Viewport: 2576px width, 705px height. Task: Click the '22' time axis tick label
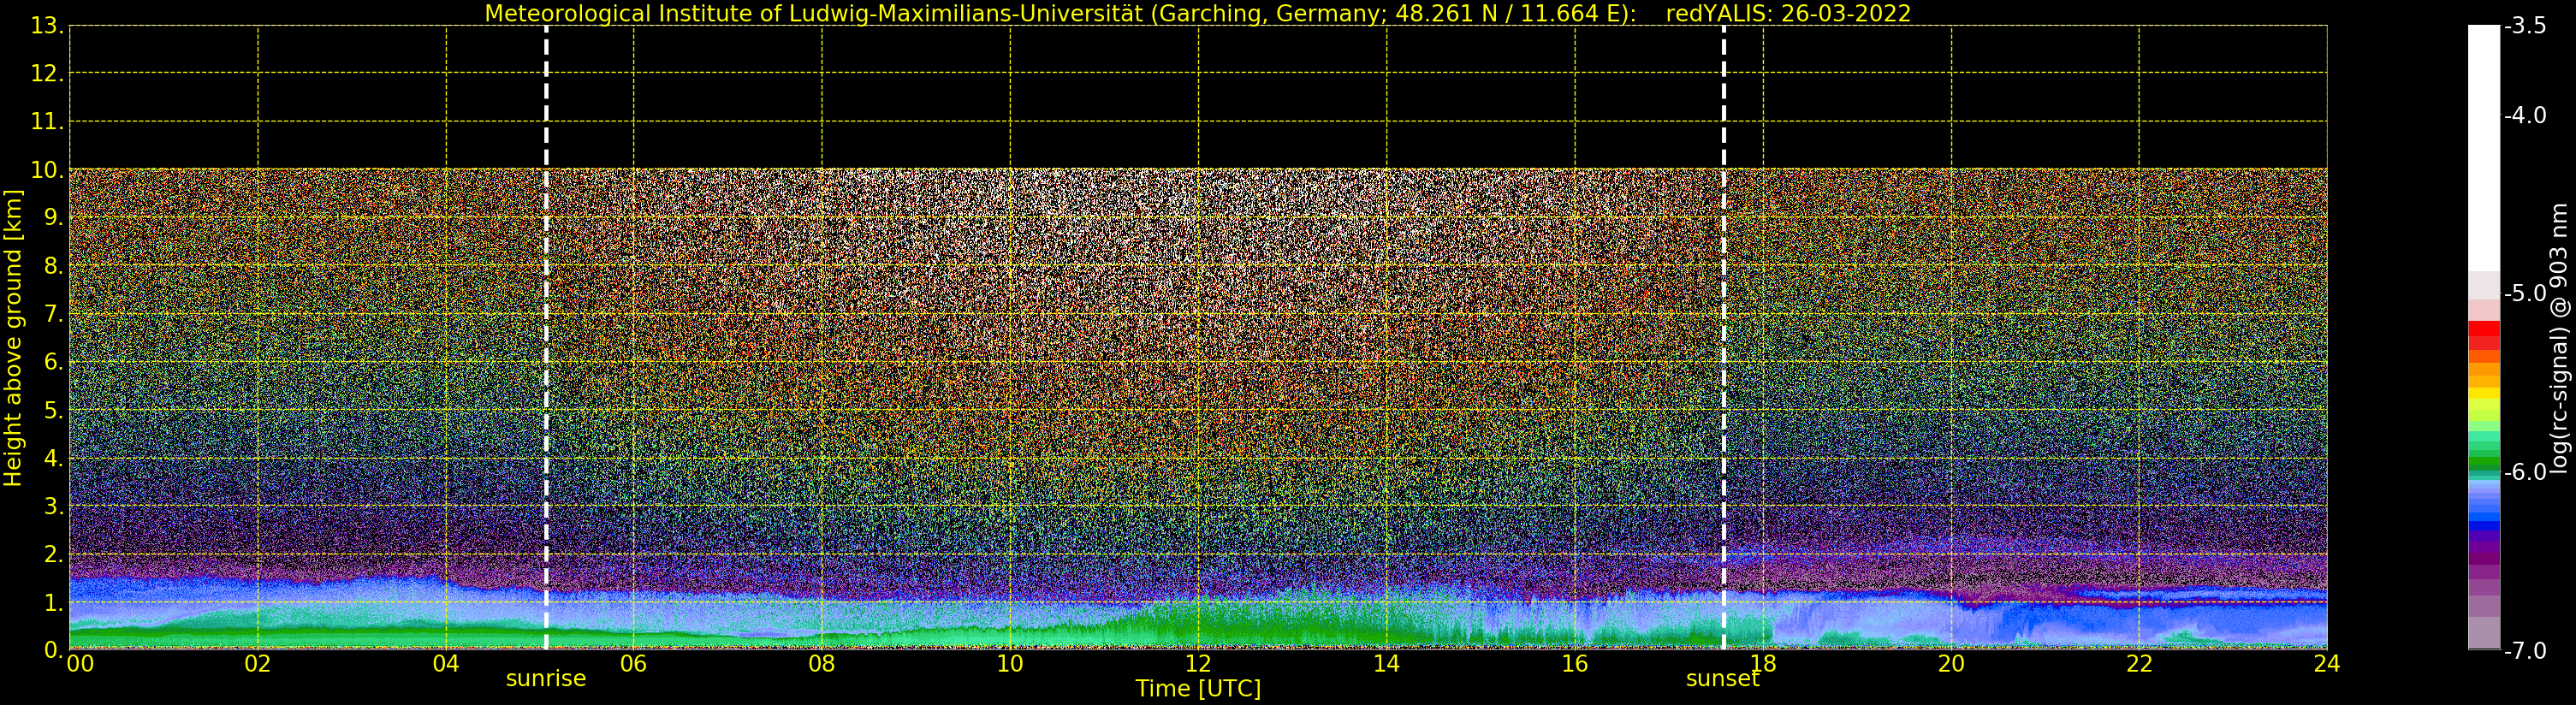[2139, 664]
